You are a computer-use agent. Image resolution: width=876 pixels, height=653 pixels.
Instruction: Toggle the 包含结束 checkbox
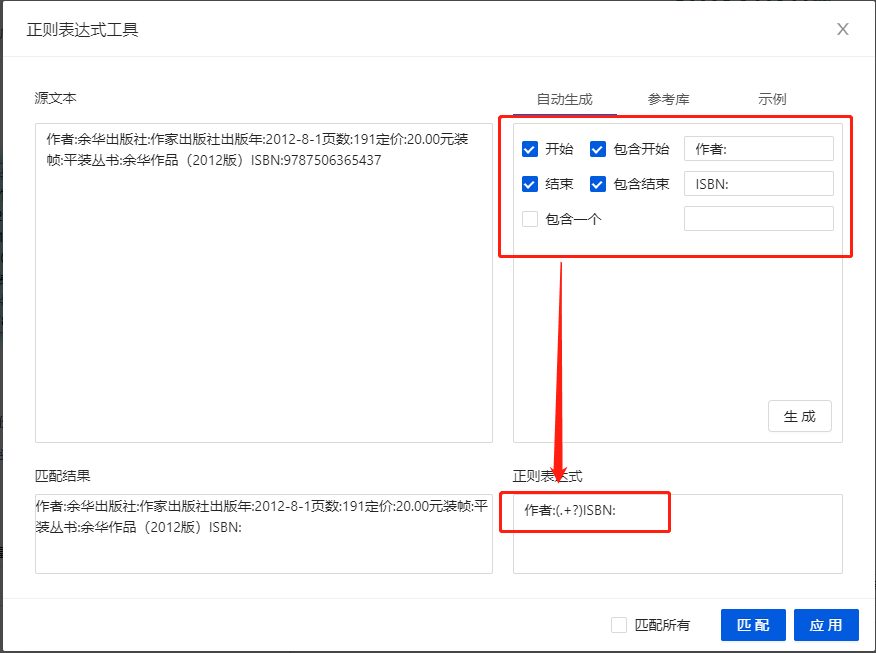598,184
